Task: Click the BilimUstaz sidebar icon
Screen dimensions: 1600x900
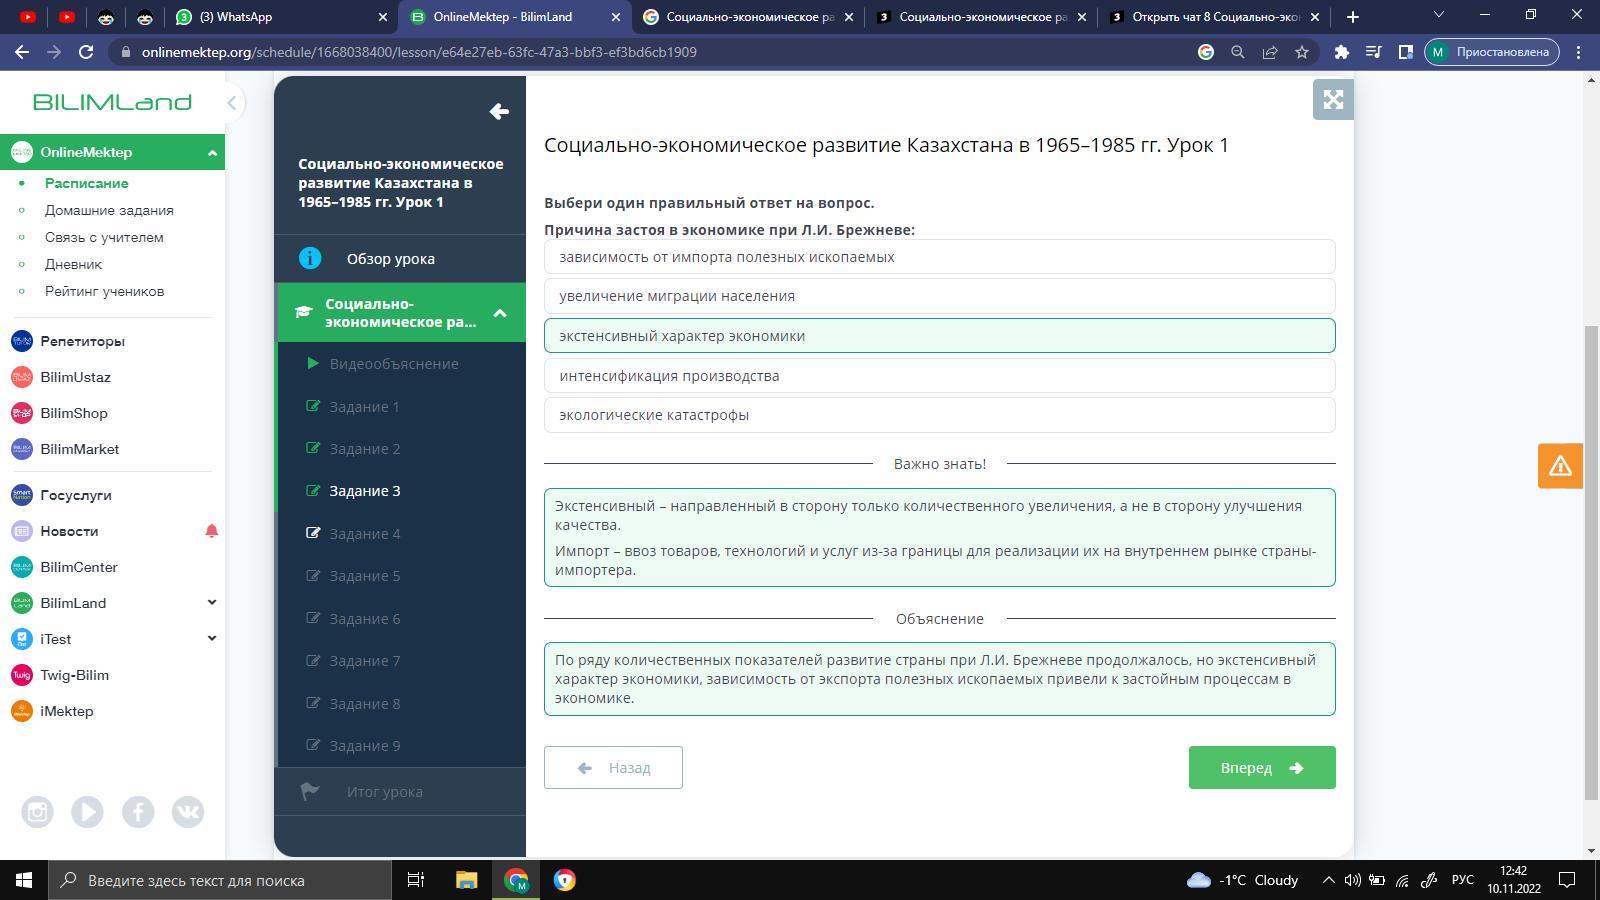Action: point(22,377)
